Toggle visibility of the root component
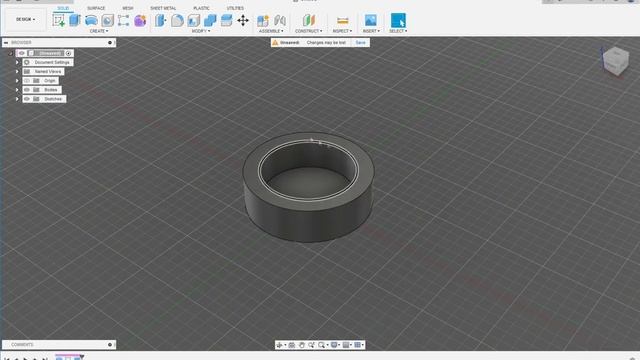Viewport: 640px width, 360px height. (x=22, y=53)
